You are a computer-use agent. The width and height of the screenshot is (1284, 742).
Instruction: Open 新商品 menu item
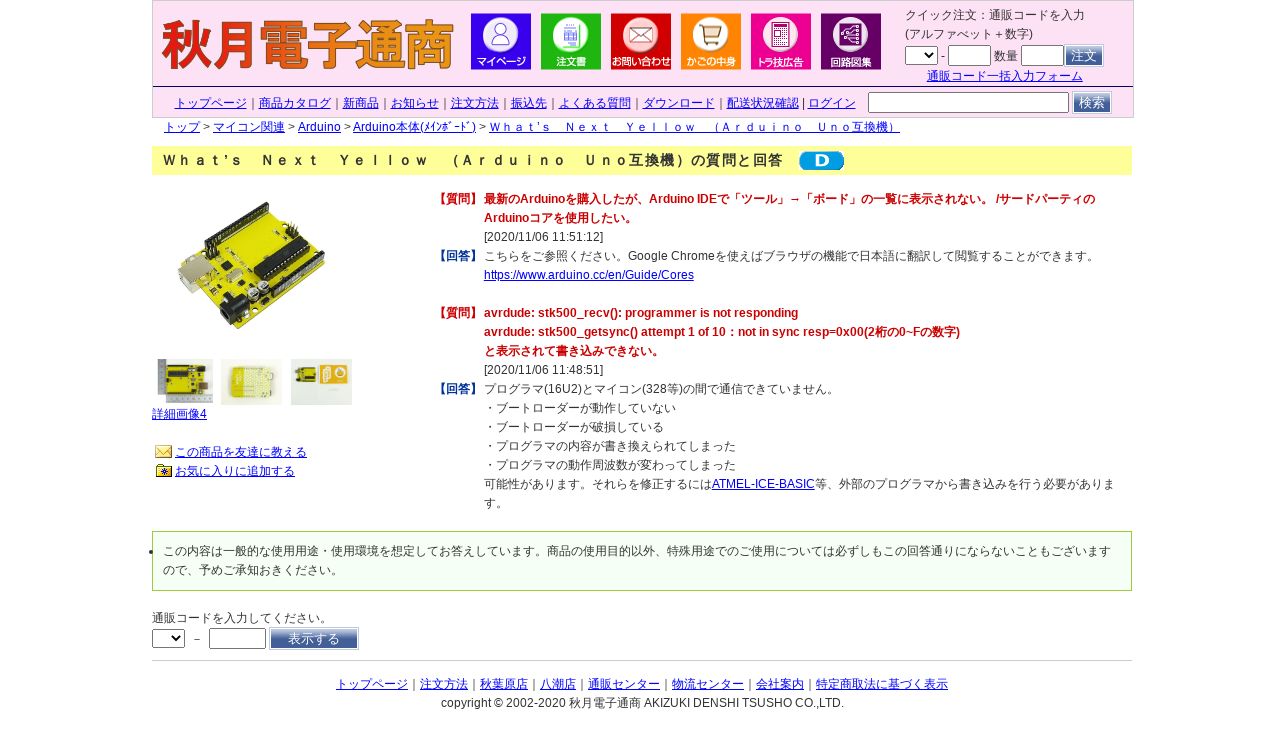click(361, 103)
